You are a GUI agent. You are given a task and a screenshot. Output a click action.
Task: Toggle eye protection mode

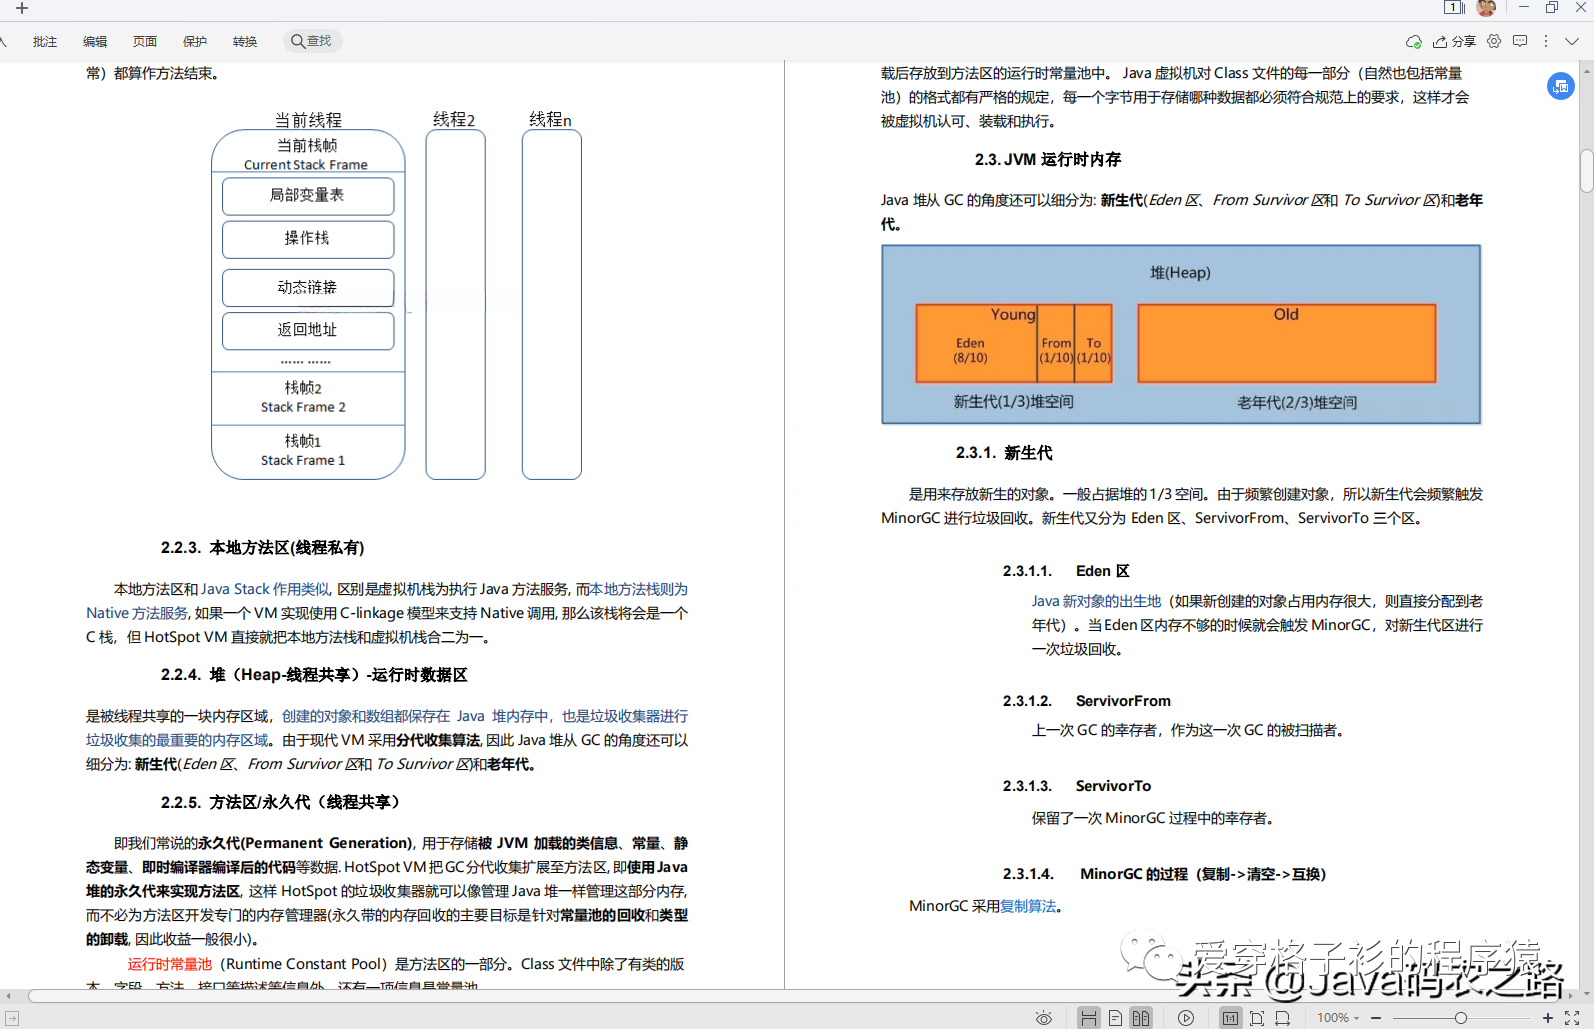pos(1044,1018)
